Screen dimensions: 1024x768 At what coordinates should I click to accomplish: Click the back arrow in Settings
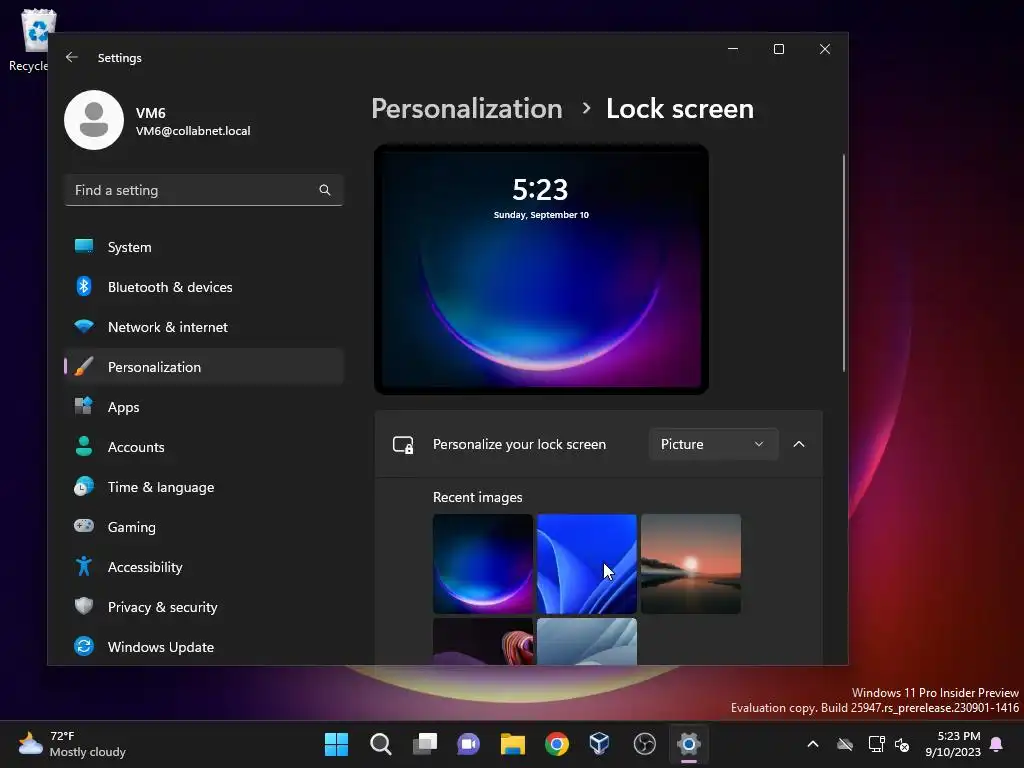click(72, 57)
